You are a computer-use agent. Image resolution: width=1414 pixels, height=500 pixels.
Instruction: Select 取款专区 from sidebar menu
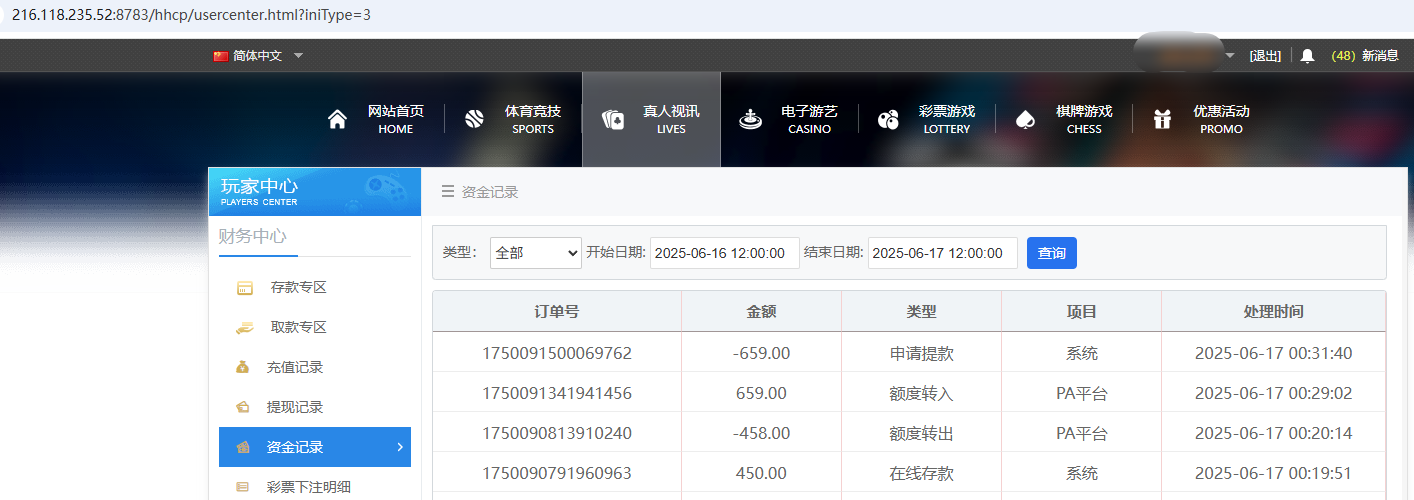coord(298,328)
